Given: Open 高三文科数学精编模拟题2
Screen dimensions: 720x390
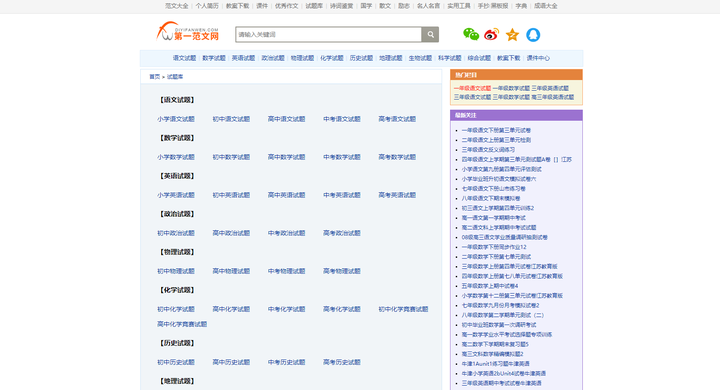Looking at the screenshot, I should click(x=492, y=354).
